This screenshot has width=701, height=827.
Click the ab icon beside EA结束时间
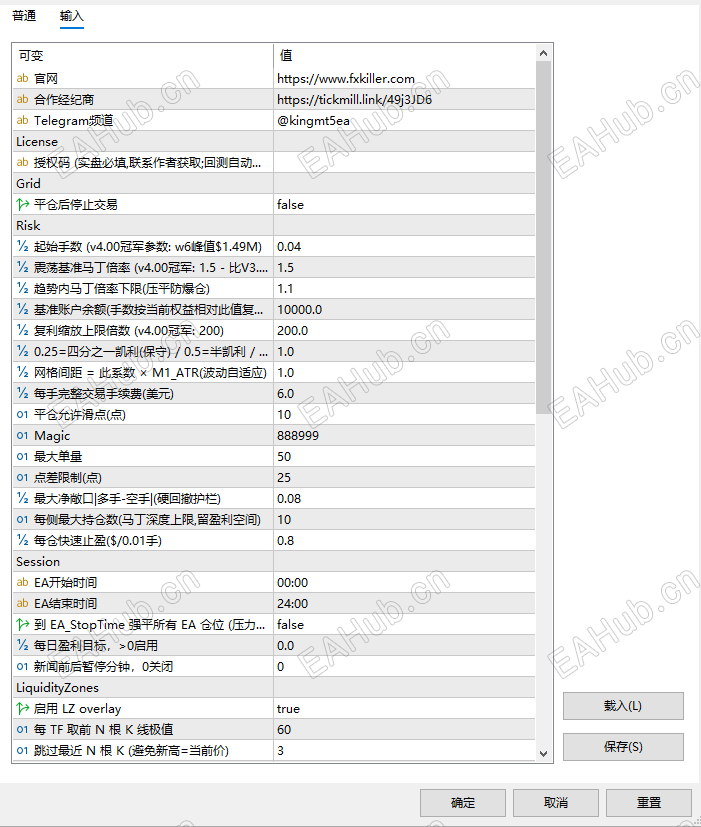coord(22,603)
